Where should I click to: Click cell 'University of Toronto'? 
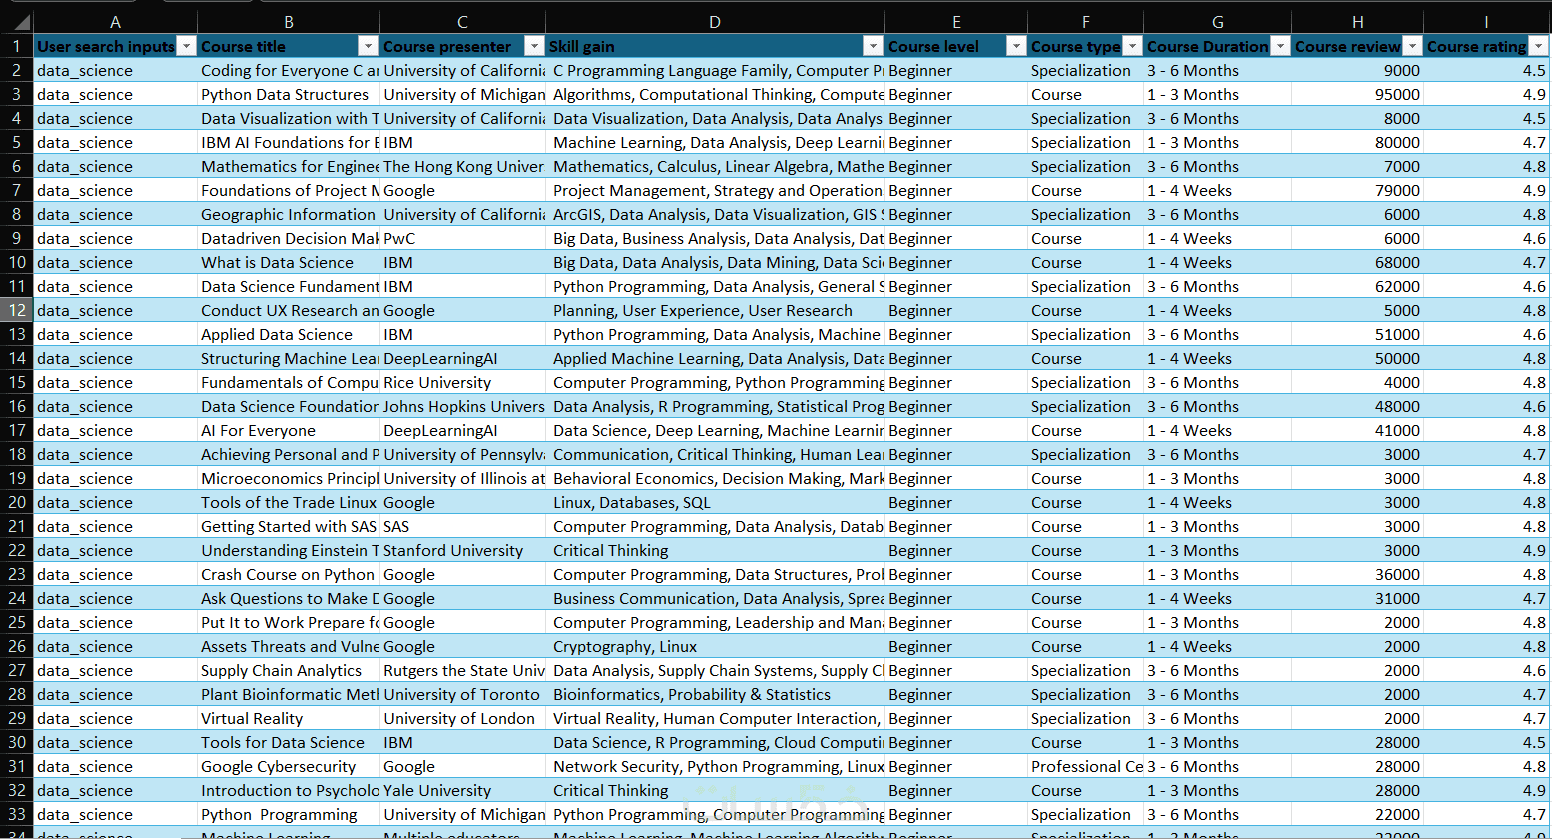(462, 694)
